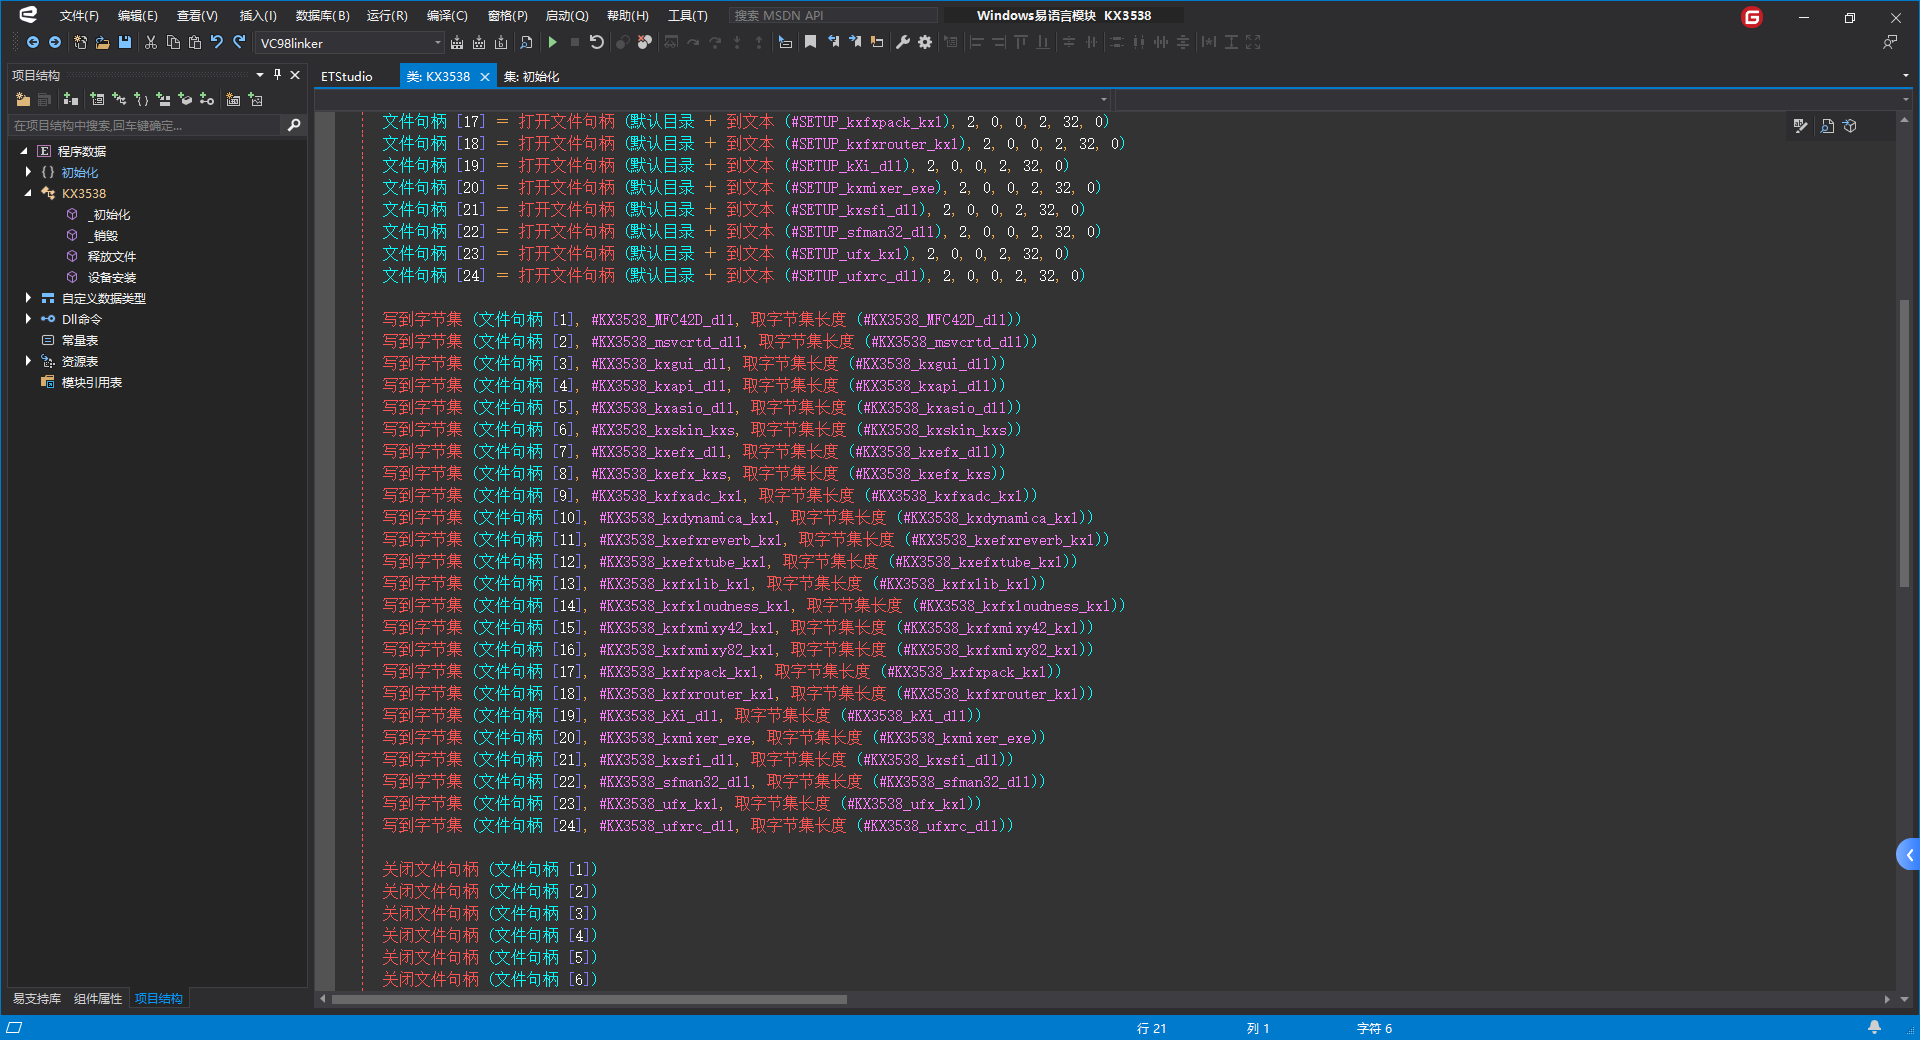Click the new folder icon in project panel

23,99
